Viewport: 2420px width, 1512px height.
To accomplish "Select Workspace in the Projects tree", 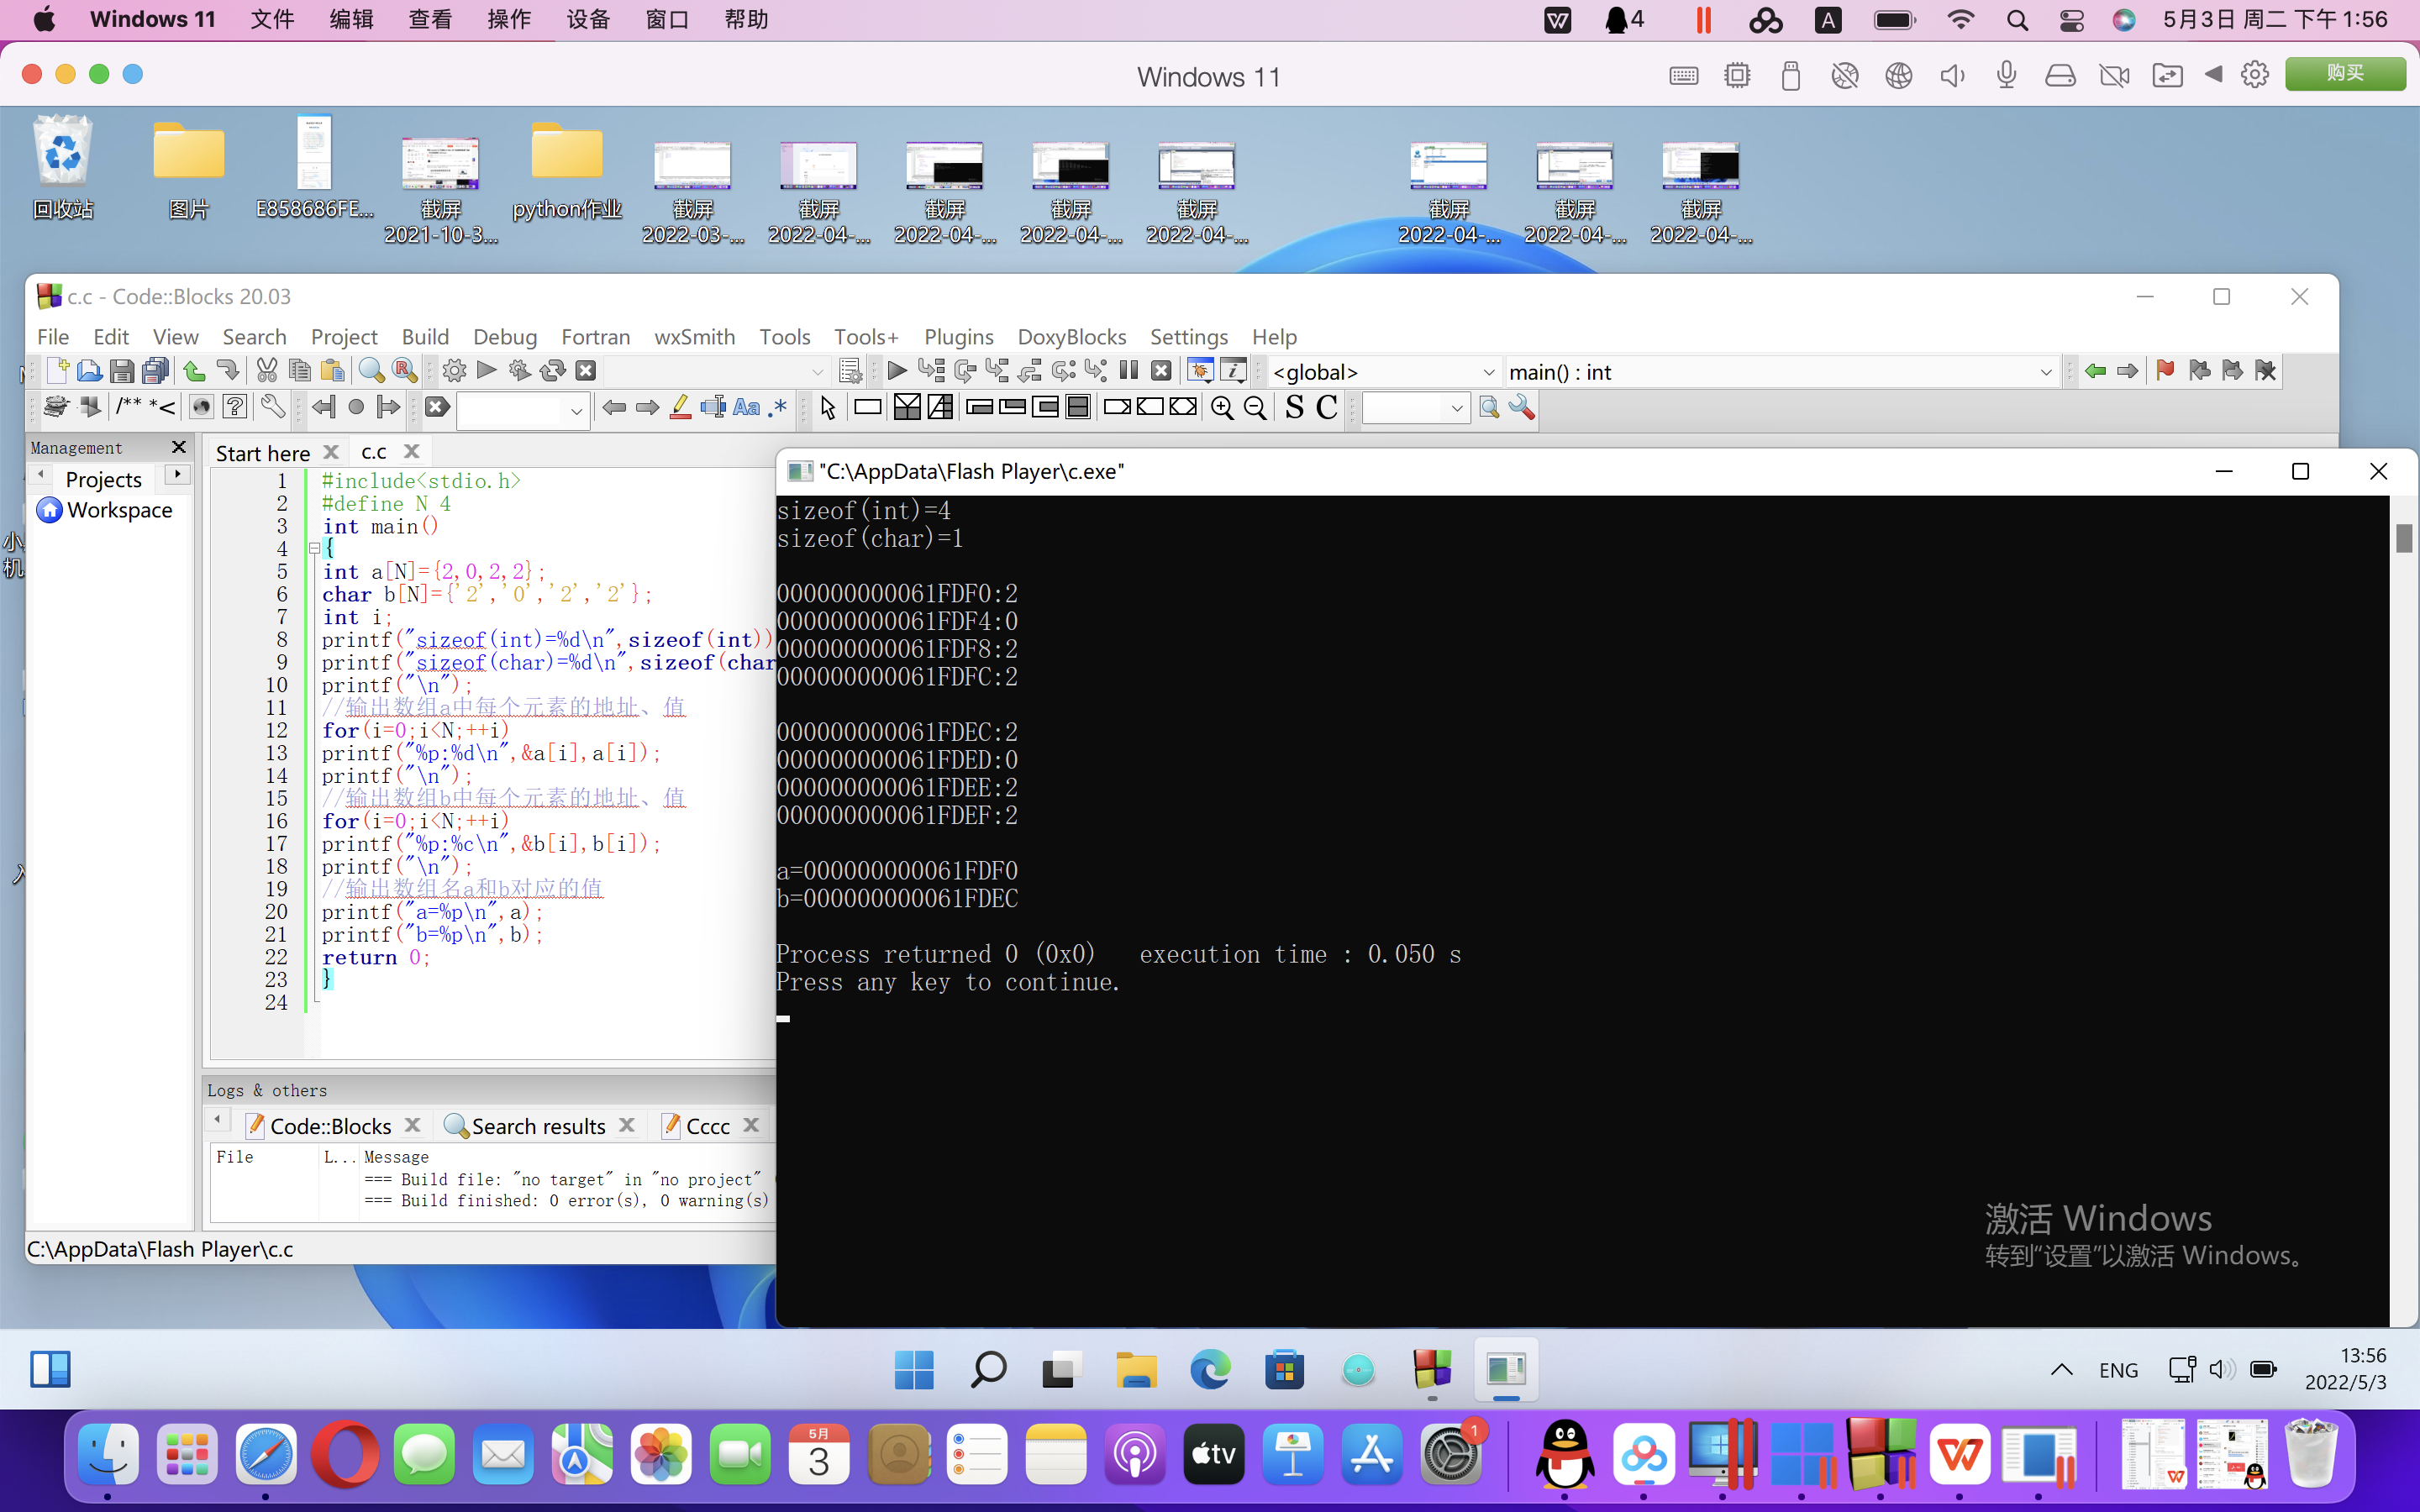I will pos(119,510).
